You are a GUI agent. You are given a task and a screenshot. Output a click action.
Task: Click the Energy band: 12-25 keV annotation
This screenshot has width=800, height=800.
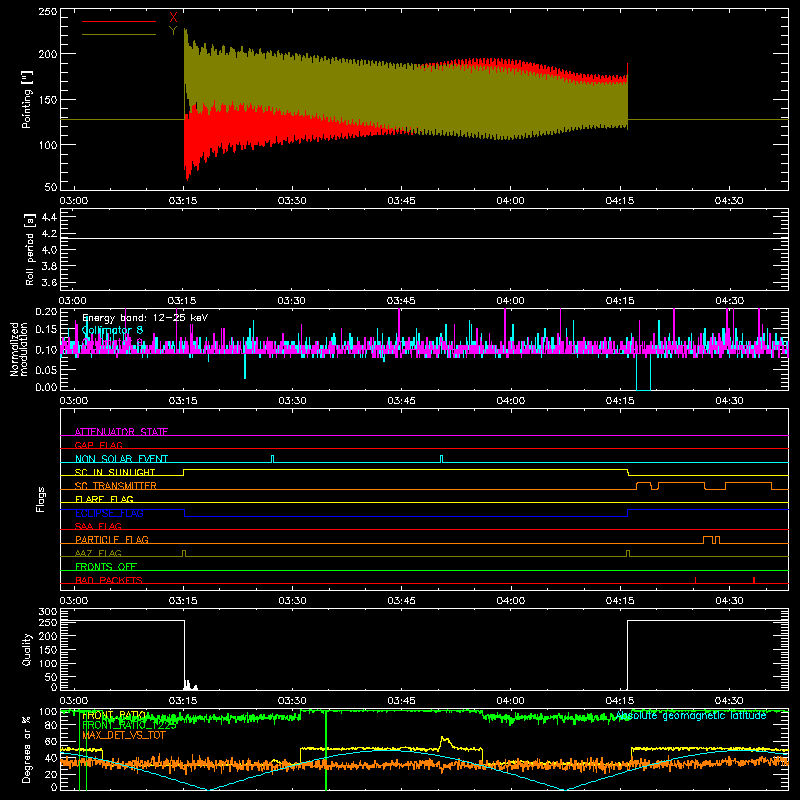[x=145, y=318]
